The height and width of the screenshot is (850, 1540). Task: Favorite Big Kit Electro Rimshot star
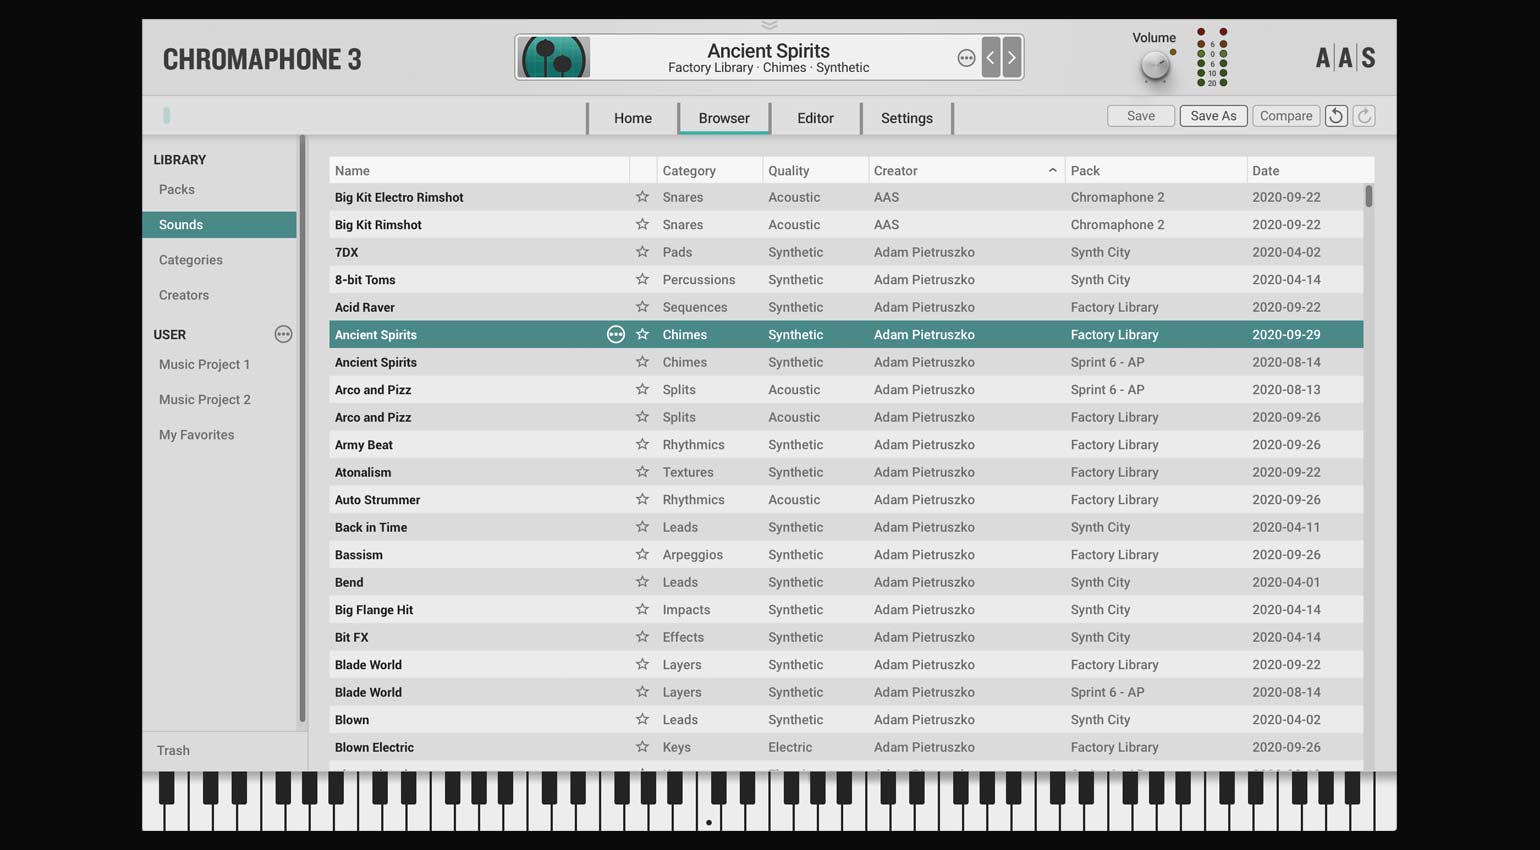pos(642,197)
